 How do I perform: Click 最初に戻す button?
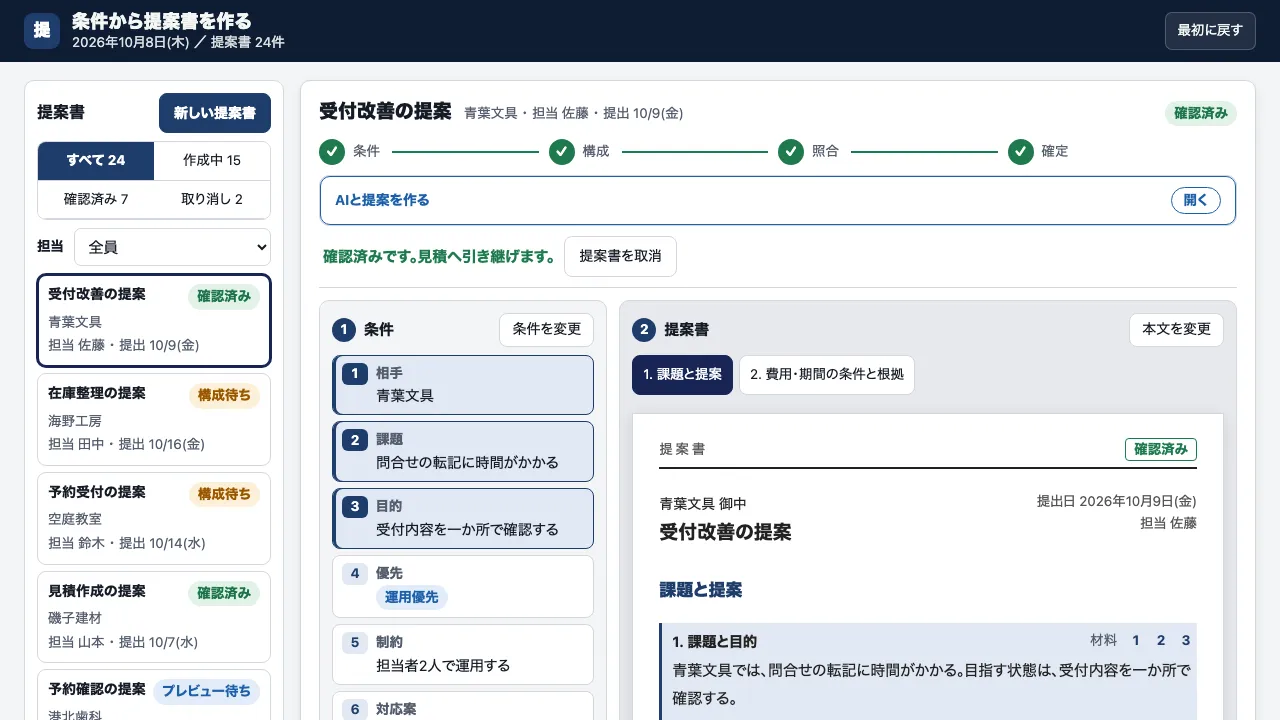(x=1210, y=31)
